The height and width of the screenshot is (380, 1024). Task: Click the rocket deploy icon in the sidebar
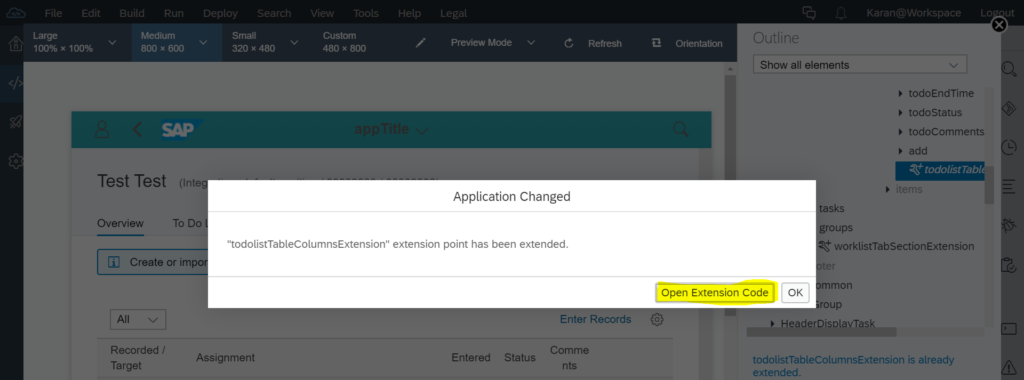point(14,122)
